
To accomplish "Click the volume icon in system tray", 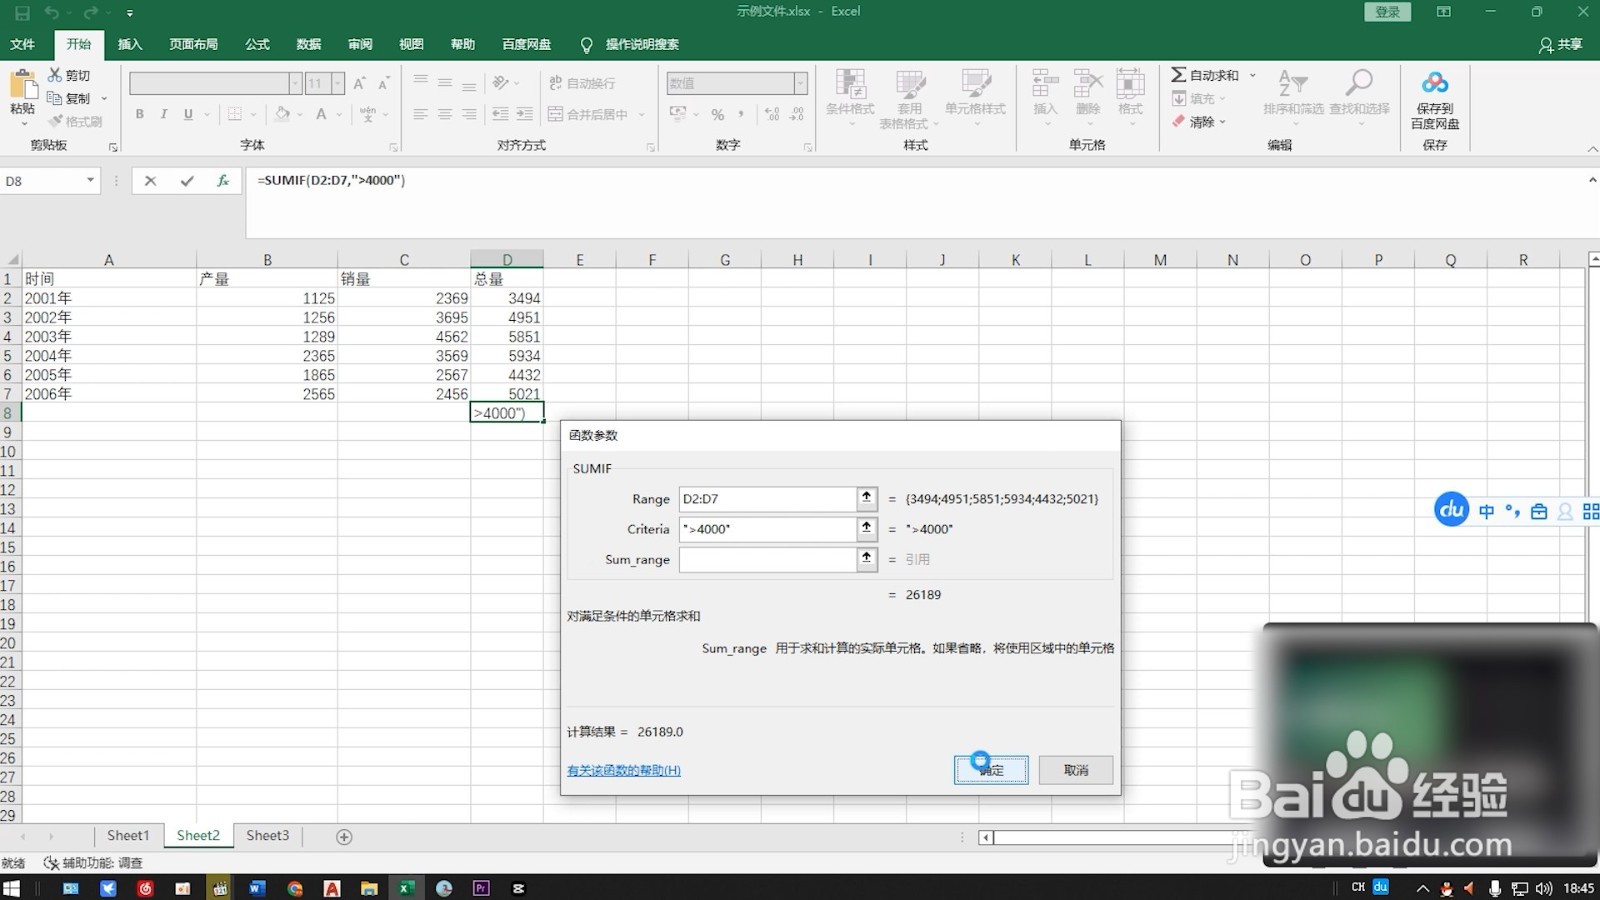I will click(1544, 888).
